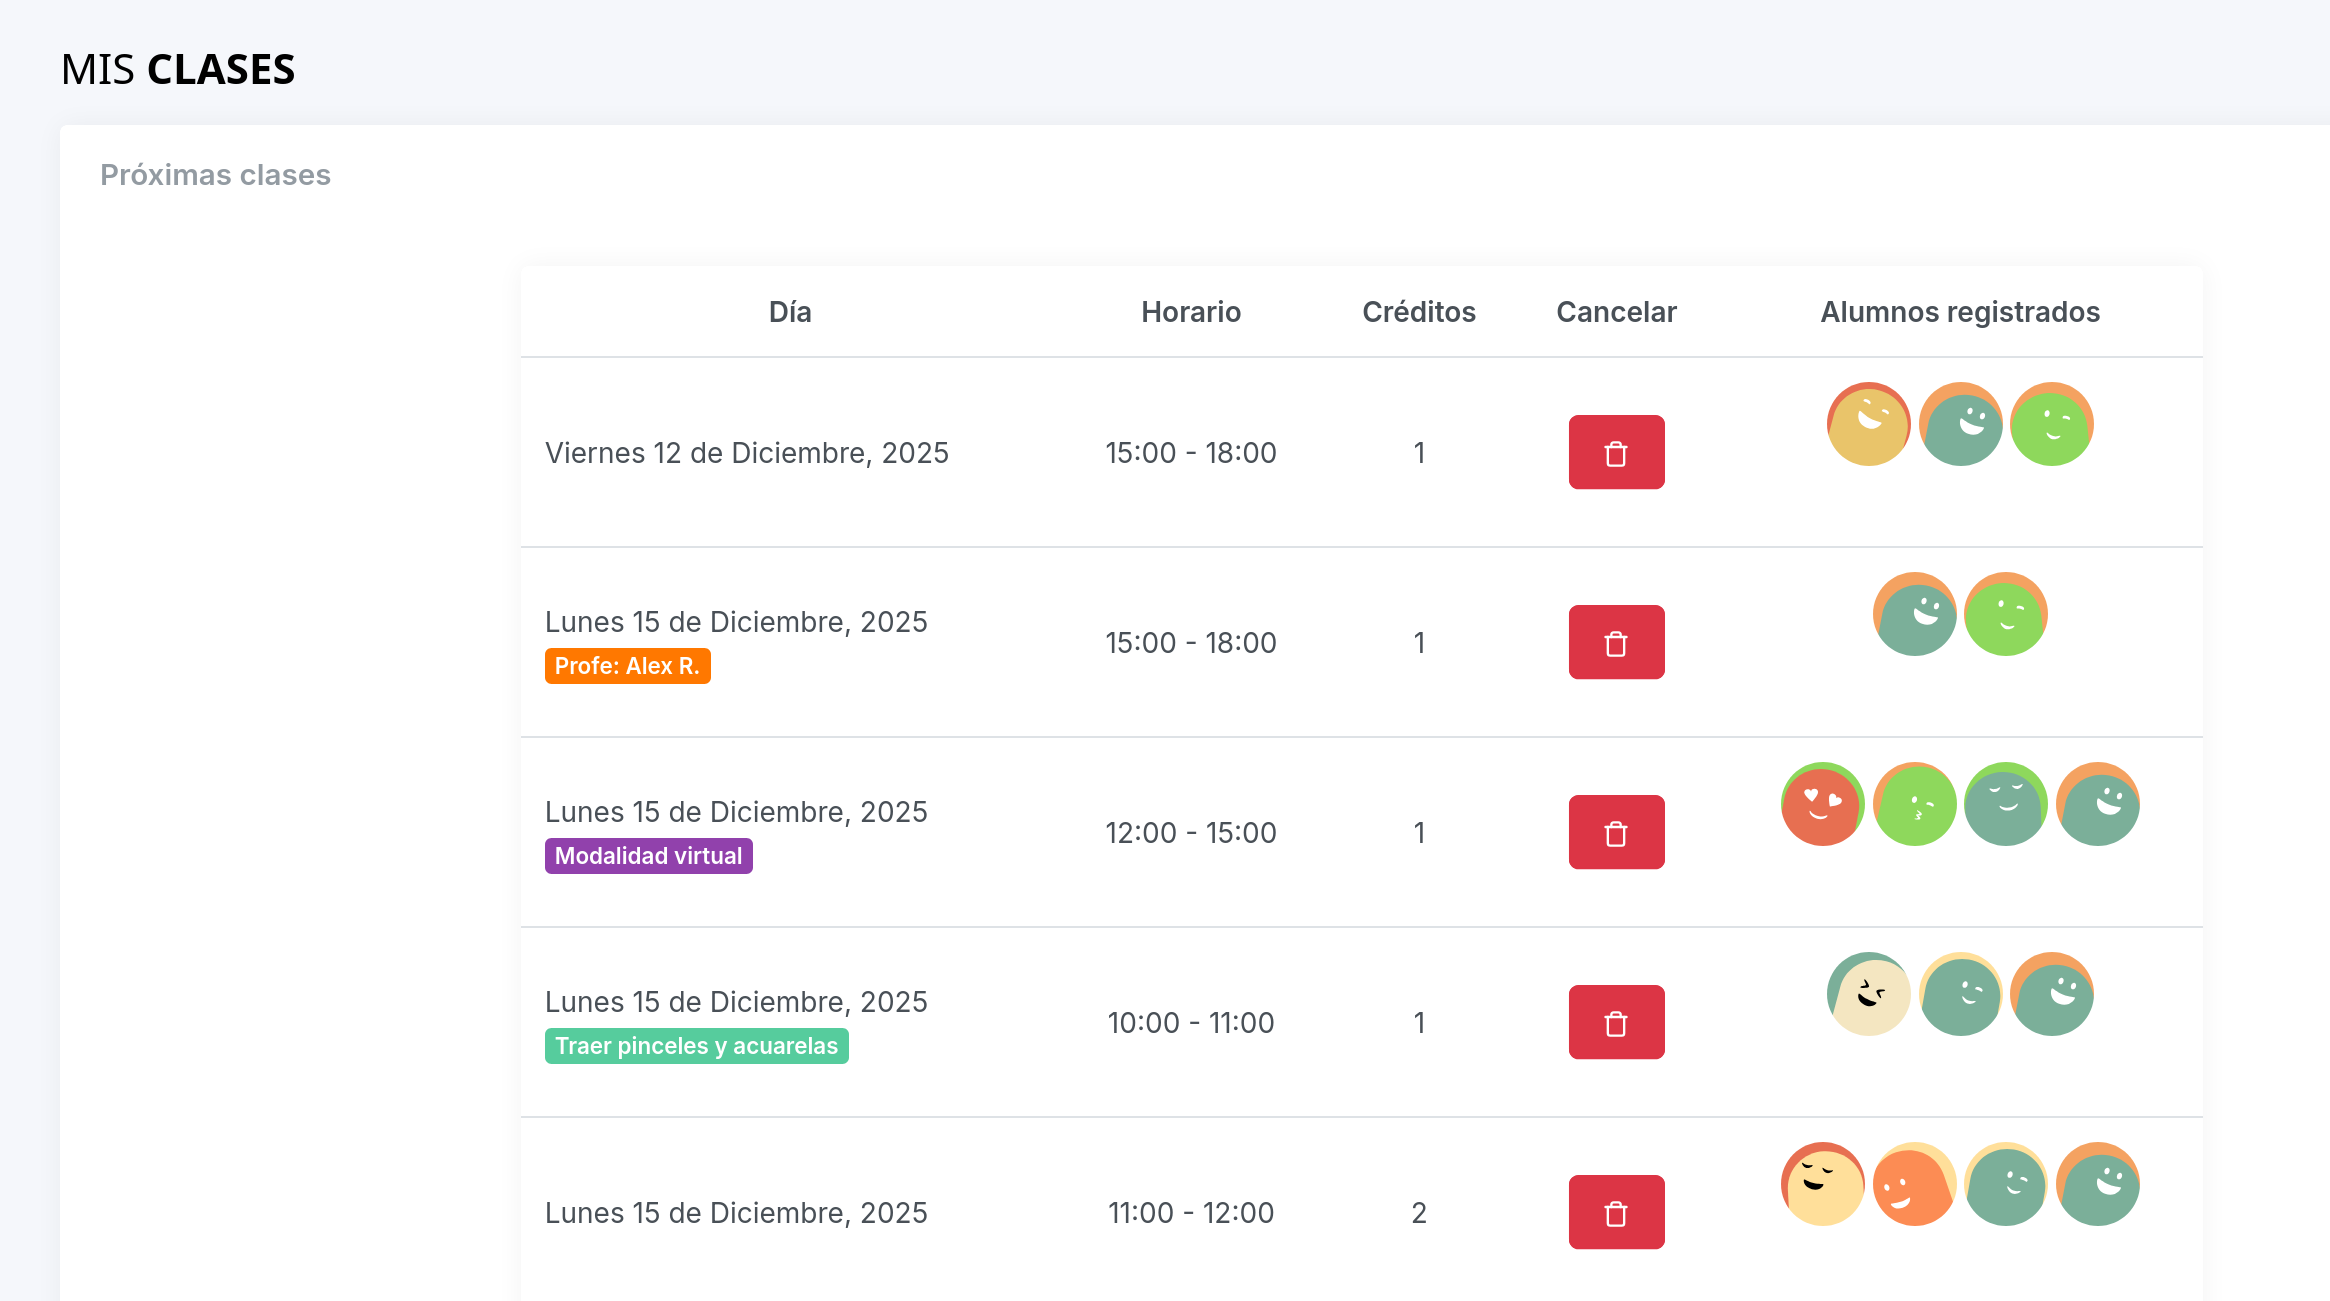
Task: Delete the class with Profe: Alex R.
Action: (1616, 642)
